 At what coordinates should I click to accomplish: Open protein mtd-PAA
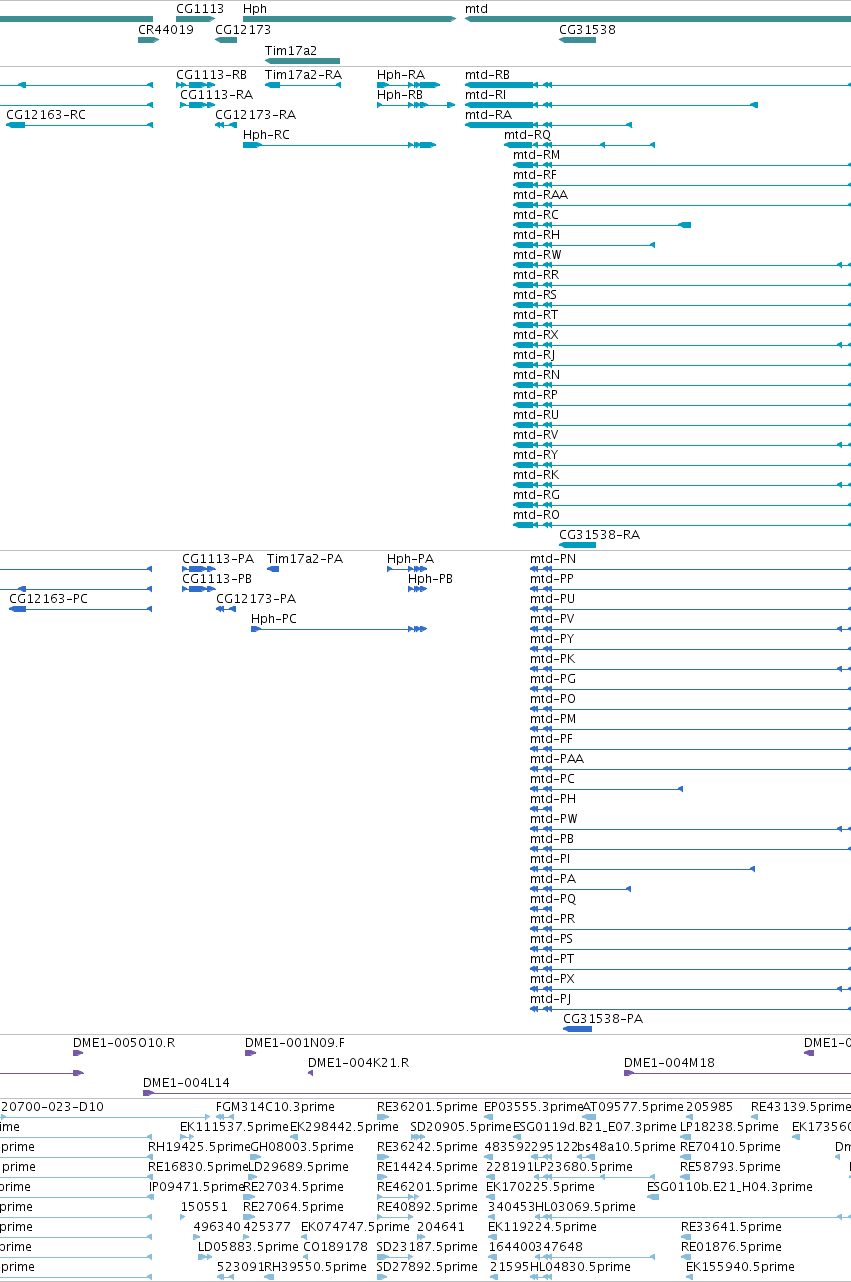click(557, 759)
